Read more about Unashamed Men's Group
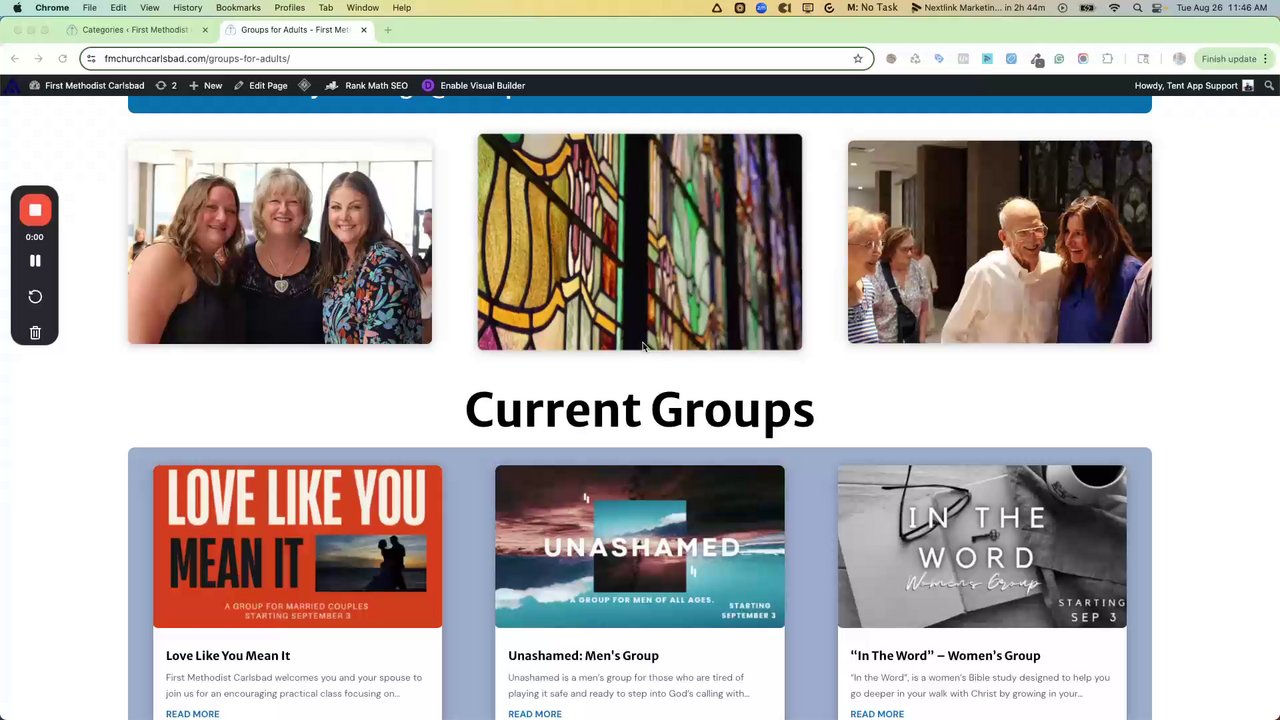The height and width of the screenshot is (720, 1280). 535,714
